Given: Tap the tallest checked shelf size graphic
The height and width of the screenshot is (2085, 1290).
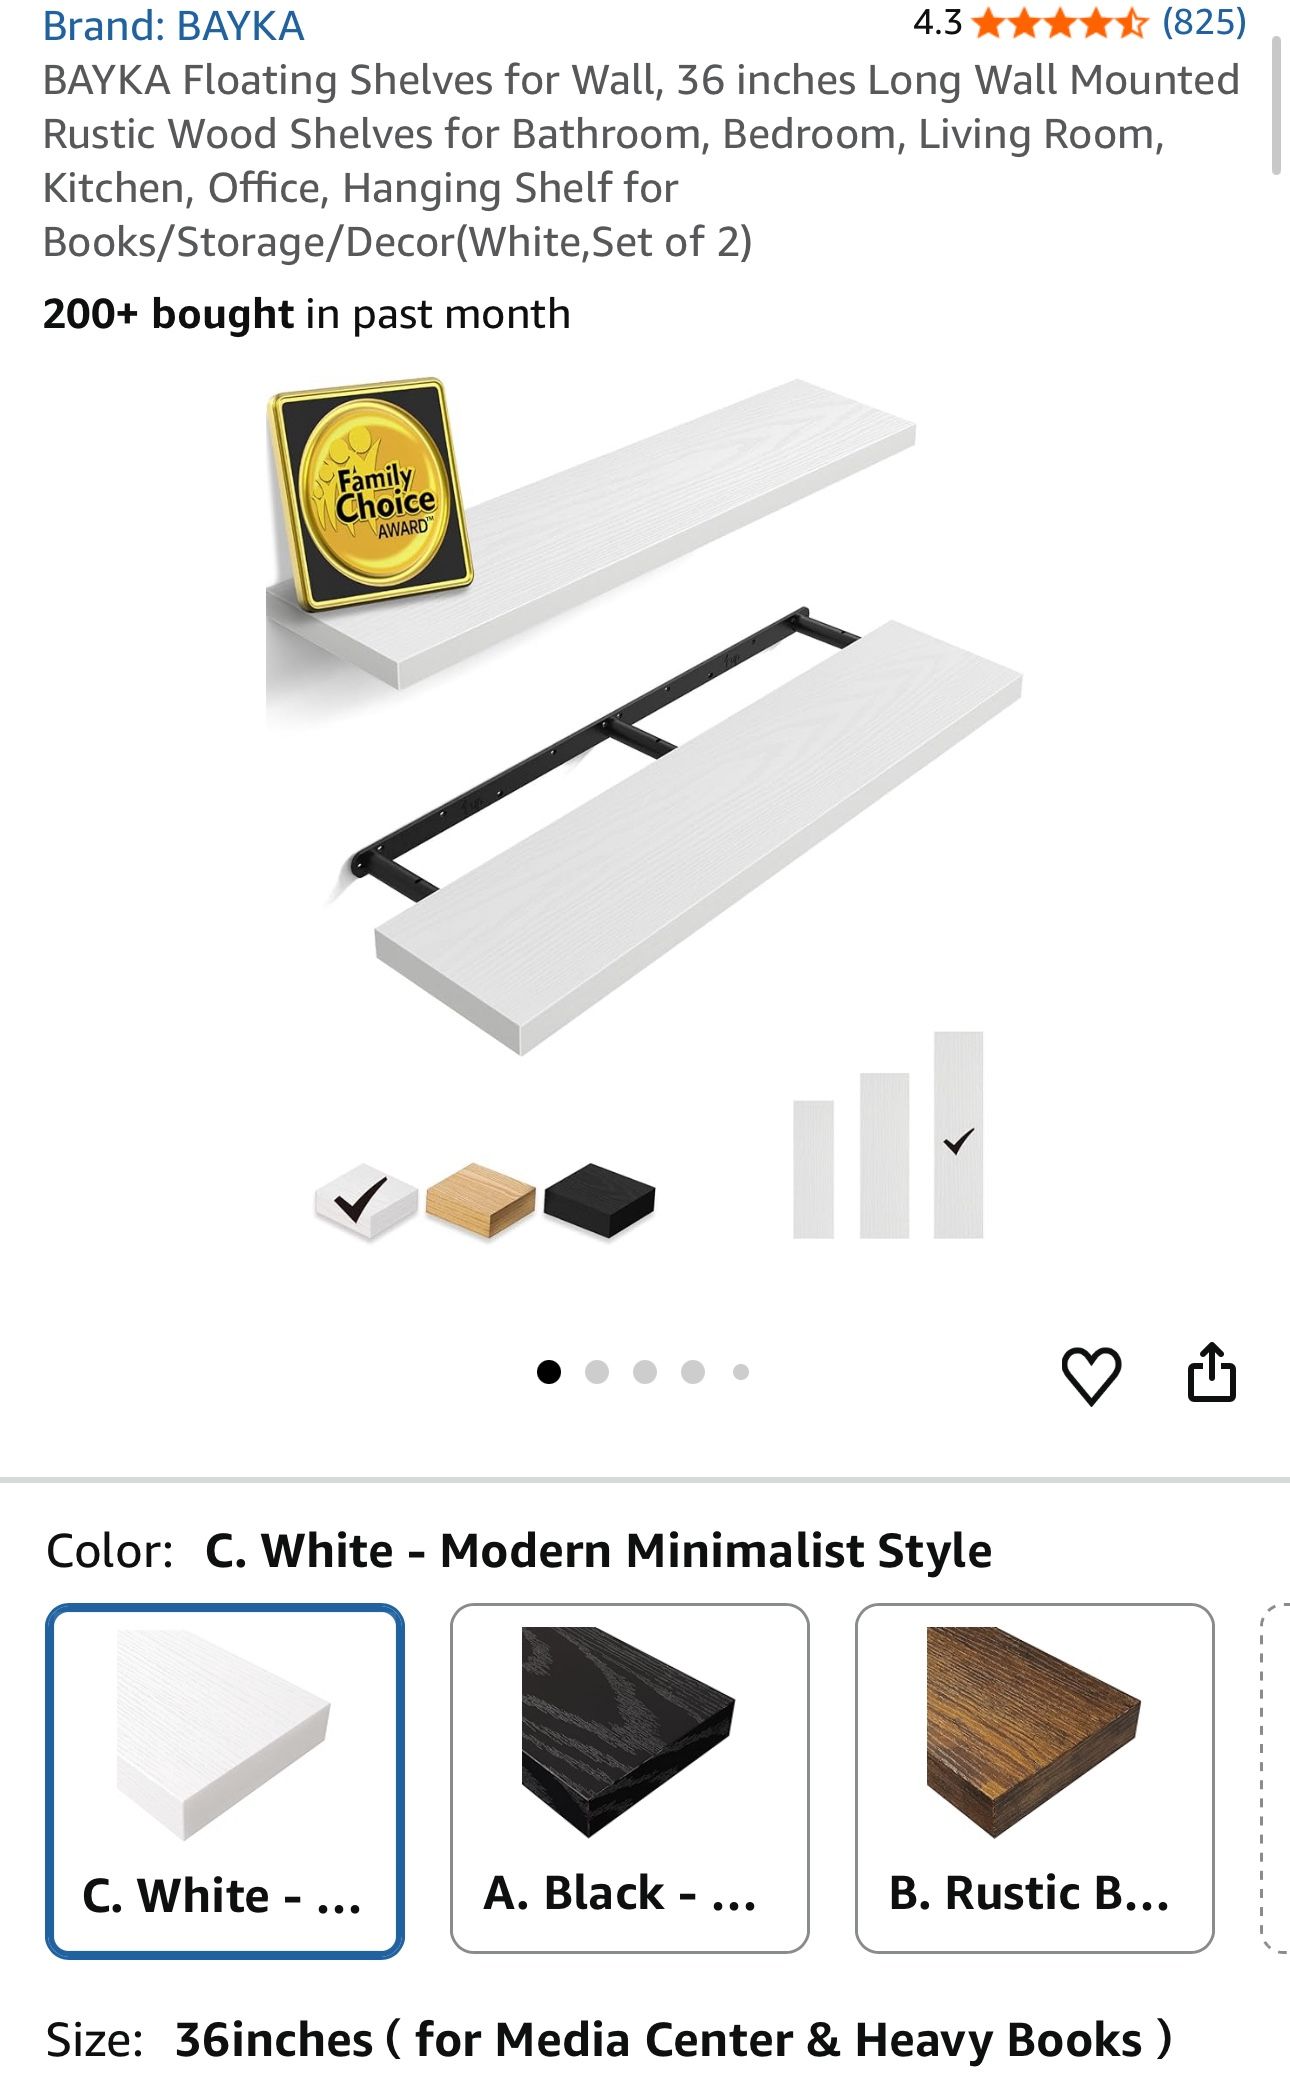Looking at the screenshot, I should tap(958, 1135).
